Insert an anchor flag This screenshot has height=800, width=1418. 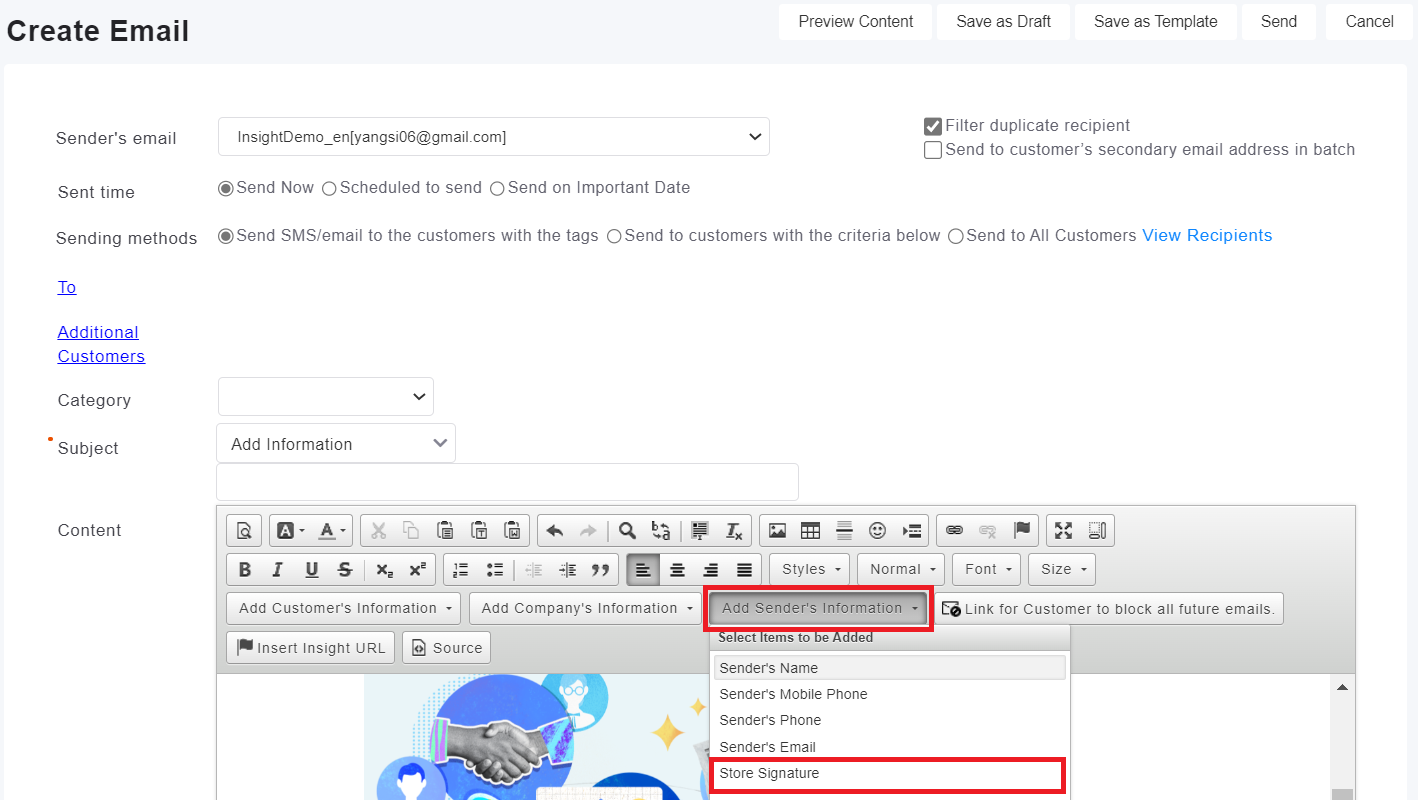tap(1022, 530)
